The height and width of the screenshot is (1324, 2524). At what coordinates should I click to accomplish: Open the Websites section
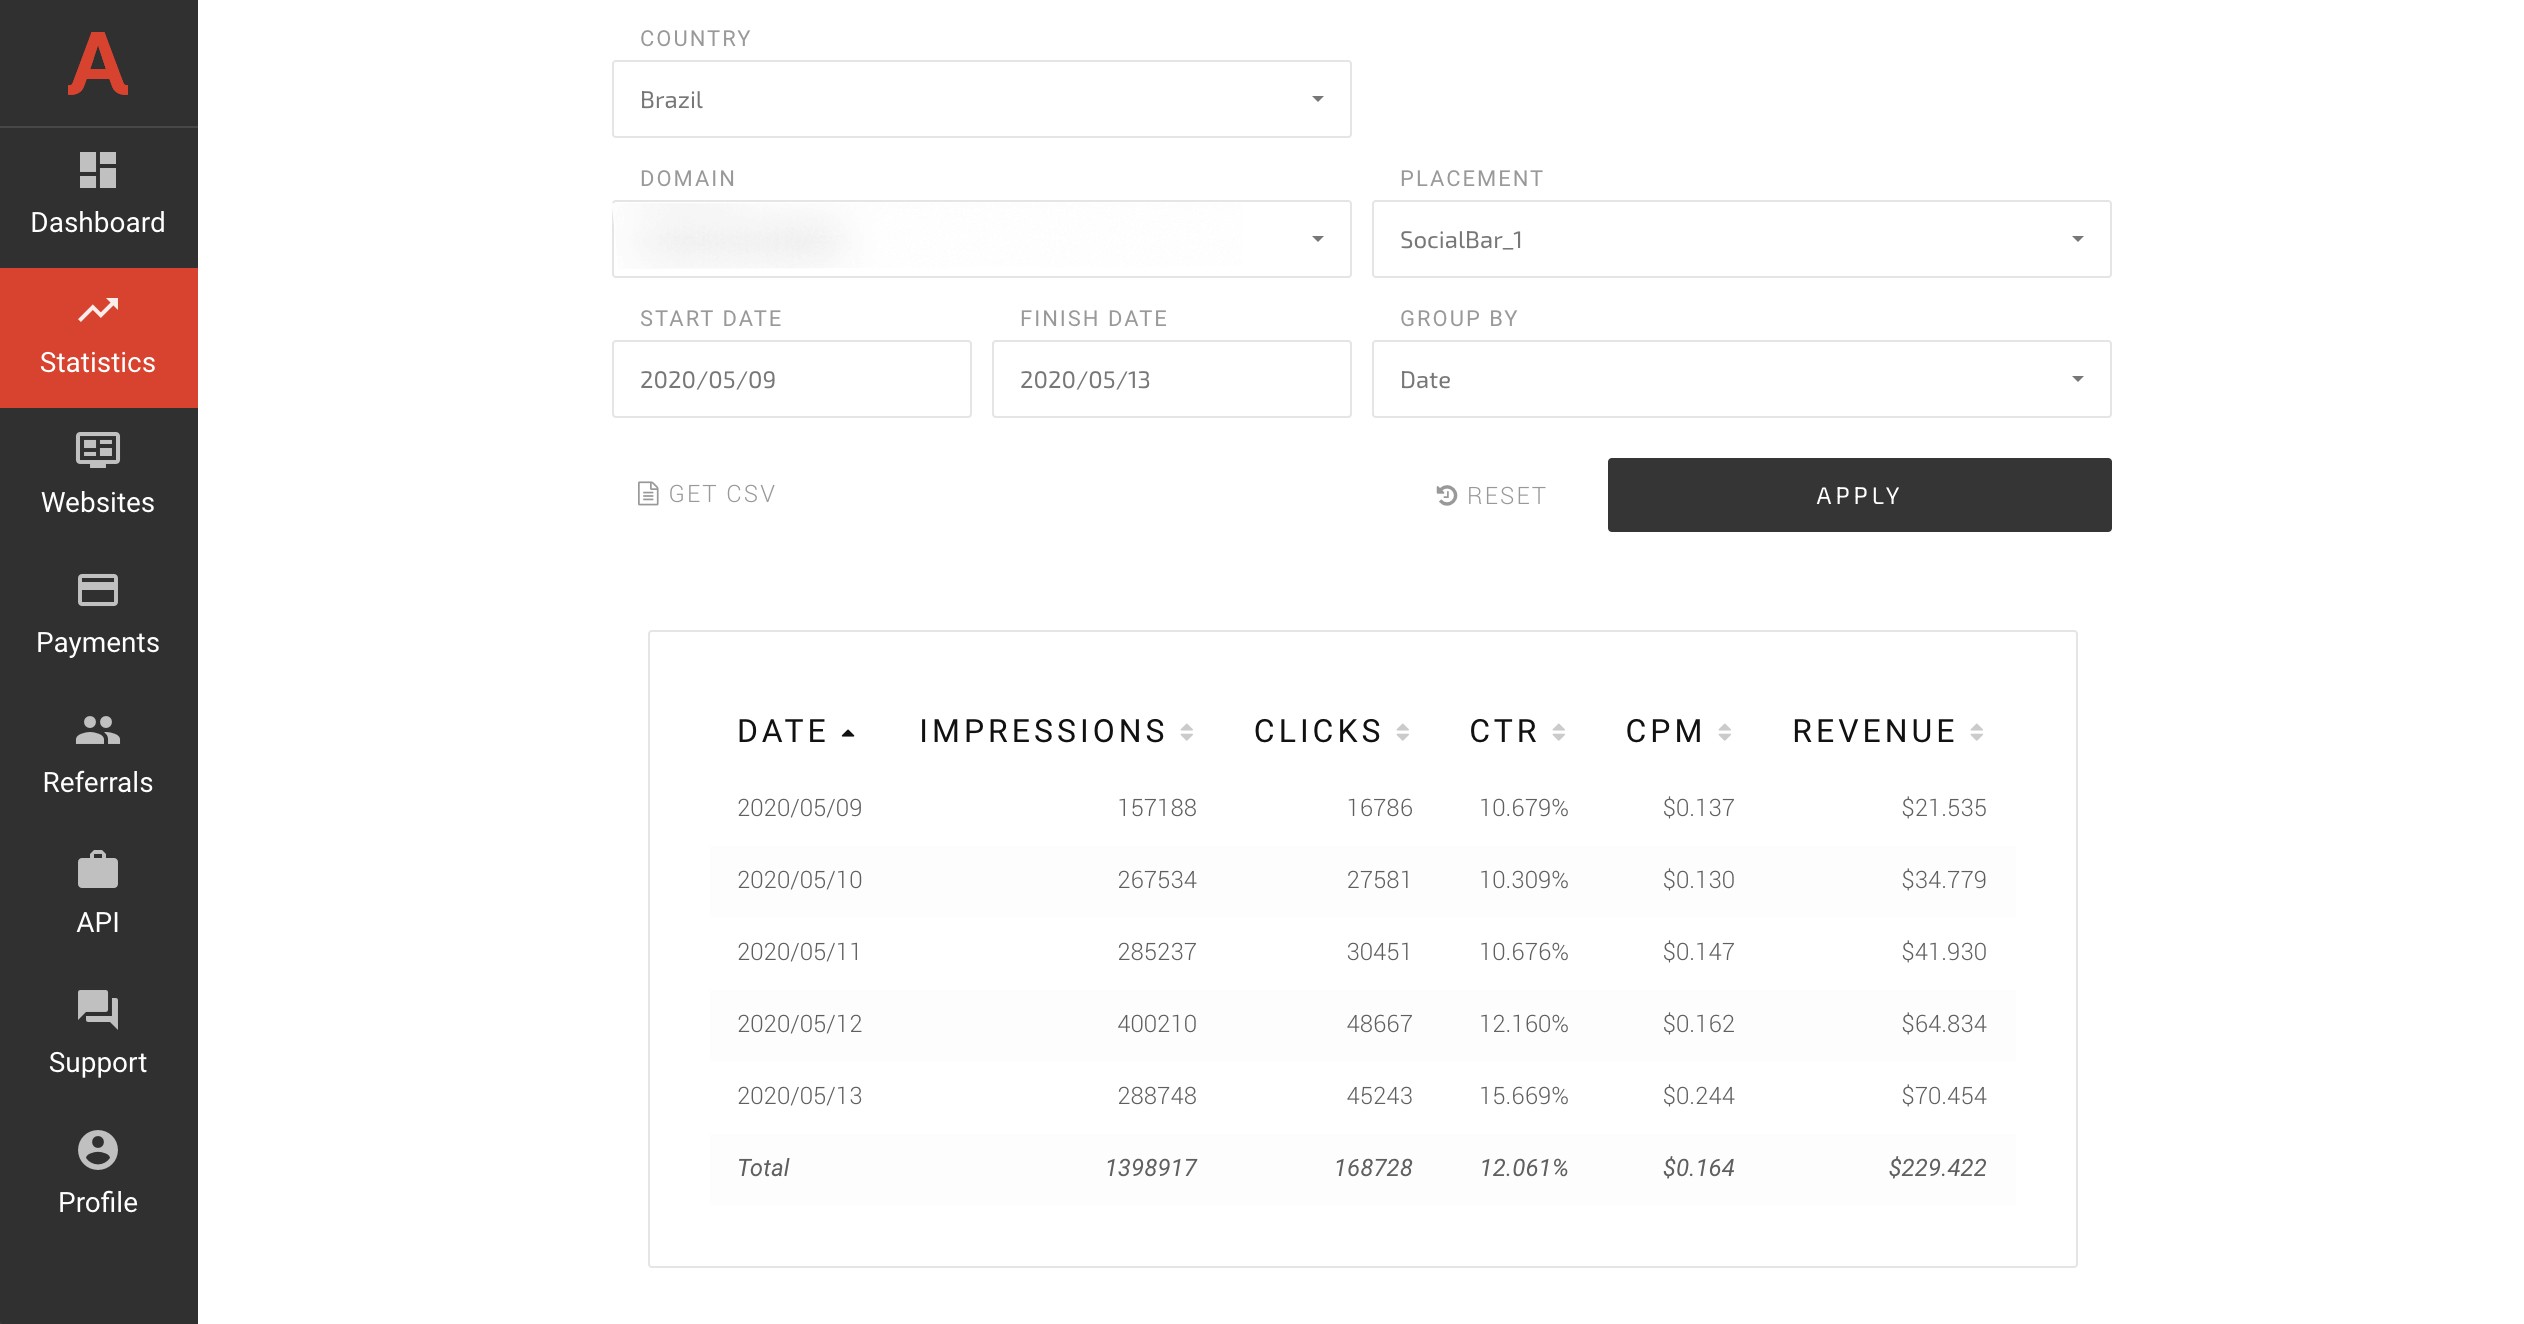[97, 476]
